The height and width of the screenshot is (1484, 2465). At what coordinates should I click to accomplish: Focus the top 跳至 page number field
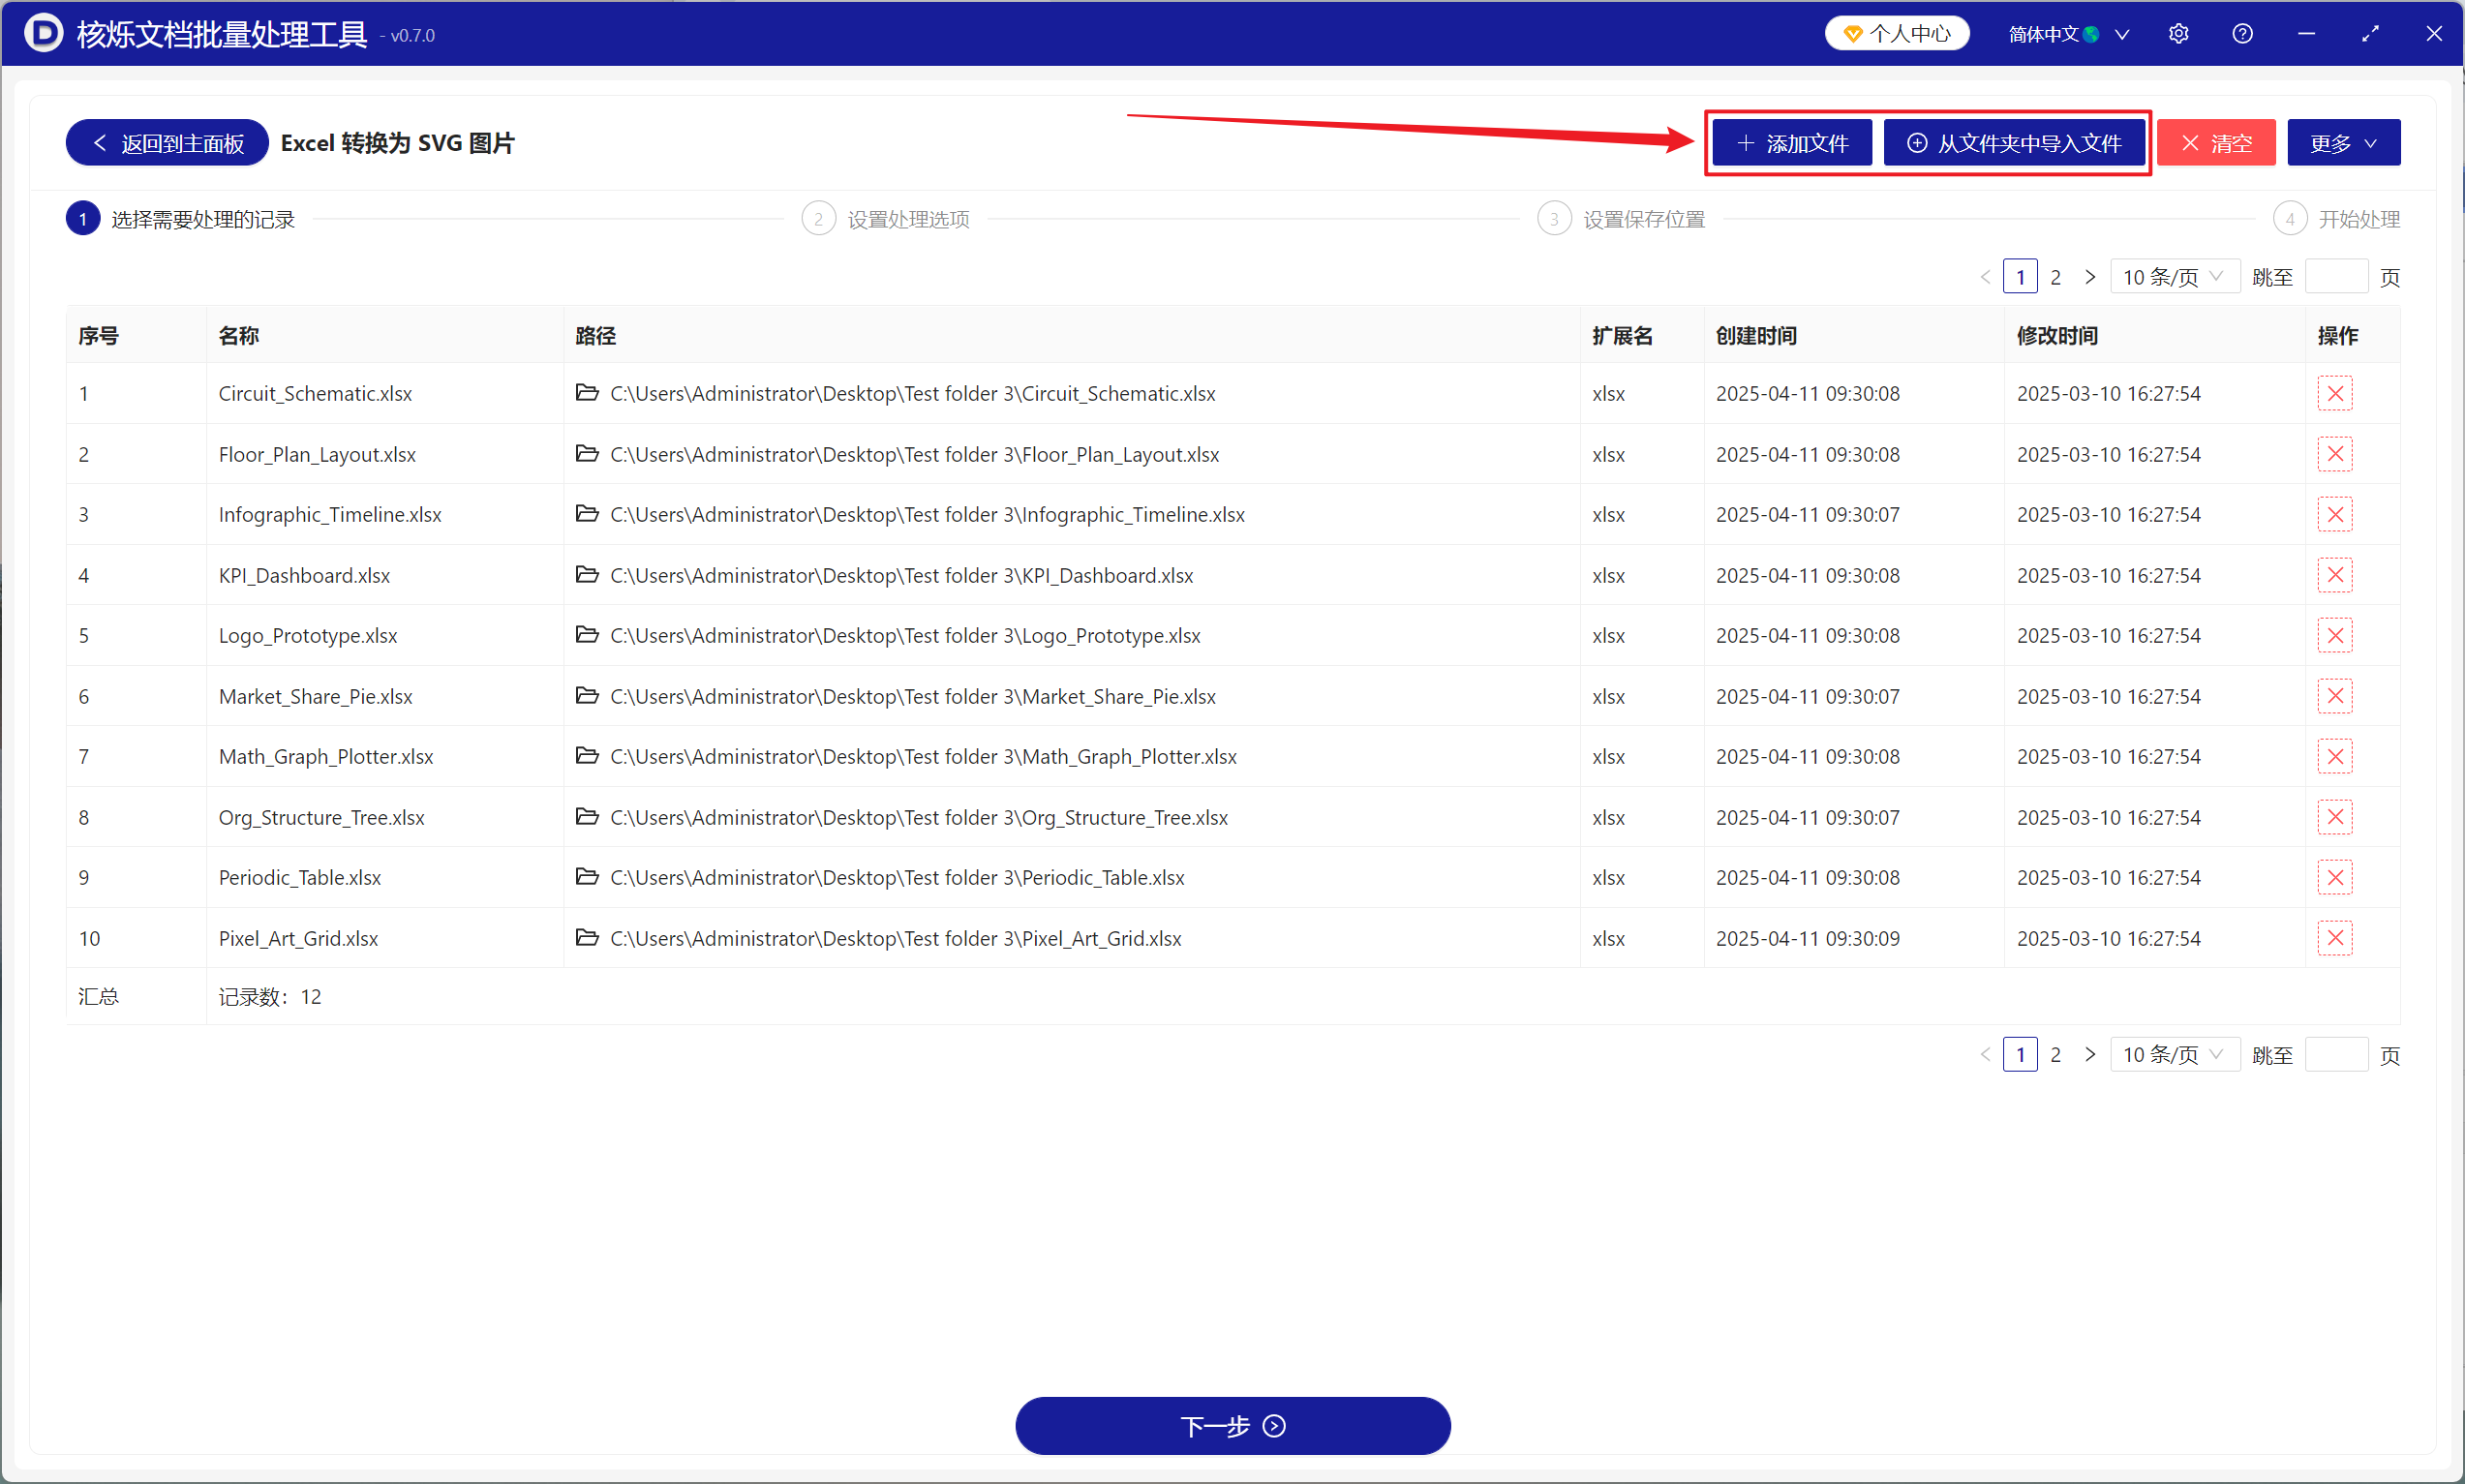tap(2335, 277)
